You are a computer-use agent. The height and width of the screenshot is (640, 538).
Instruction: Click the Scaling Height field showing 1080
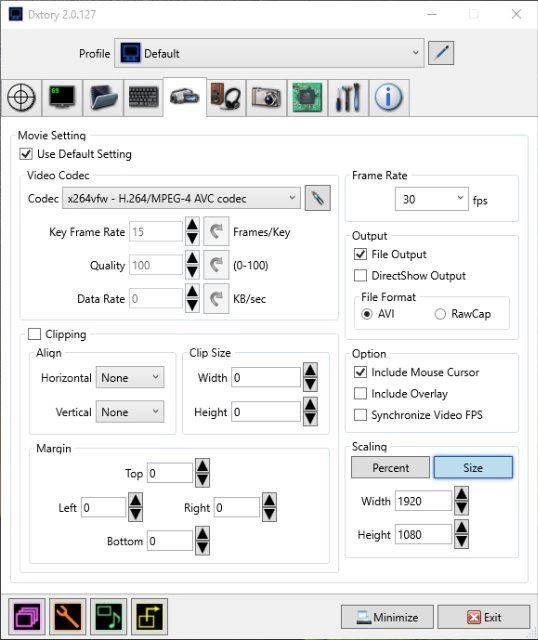coord(423,534)
